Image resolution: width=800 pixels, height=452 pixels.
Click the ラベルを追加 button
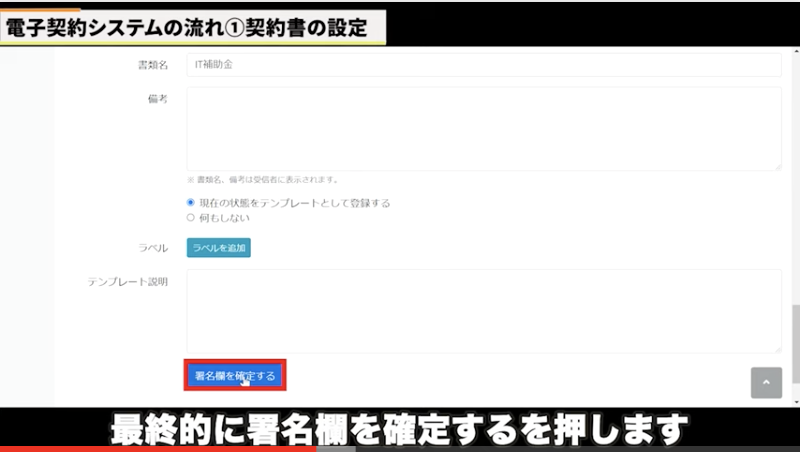pos(218,248)
